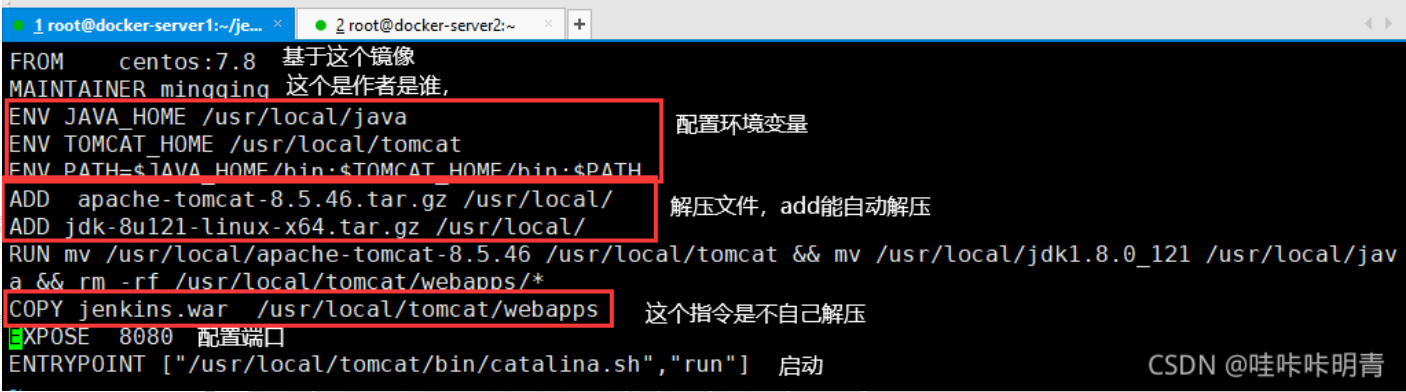
Task: Click the line 'FROM centos:7.8'
Action: click(133, 62)
